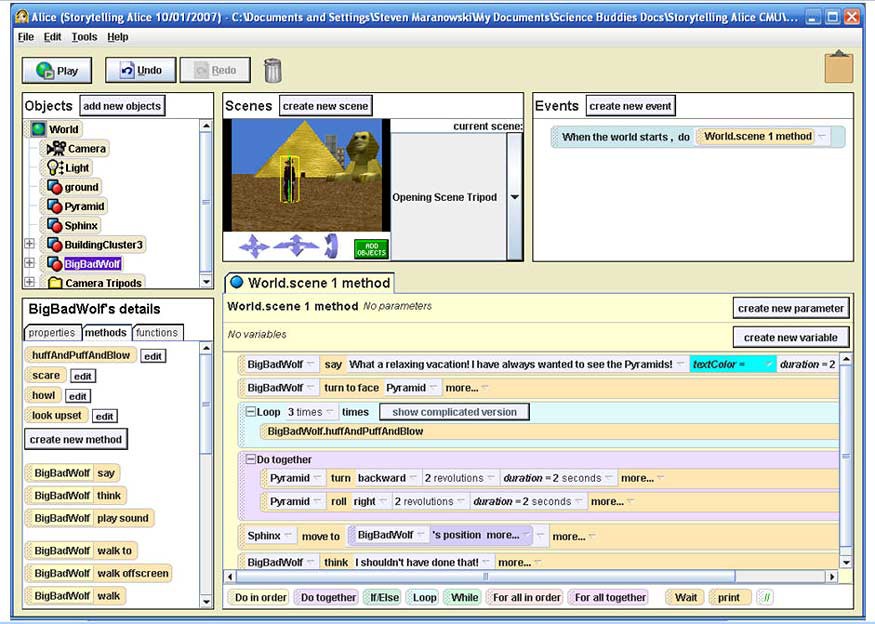Viewport: 875px width, 624px height.
Task: Collapse the Do together block
Action: 251,459
